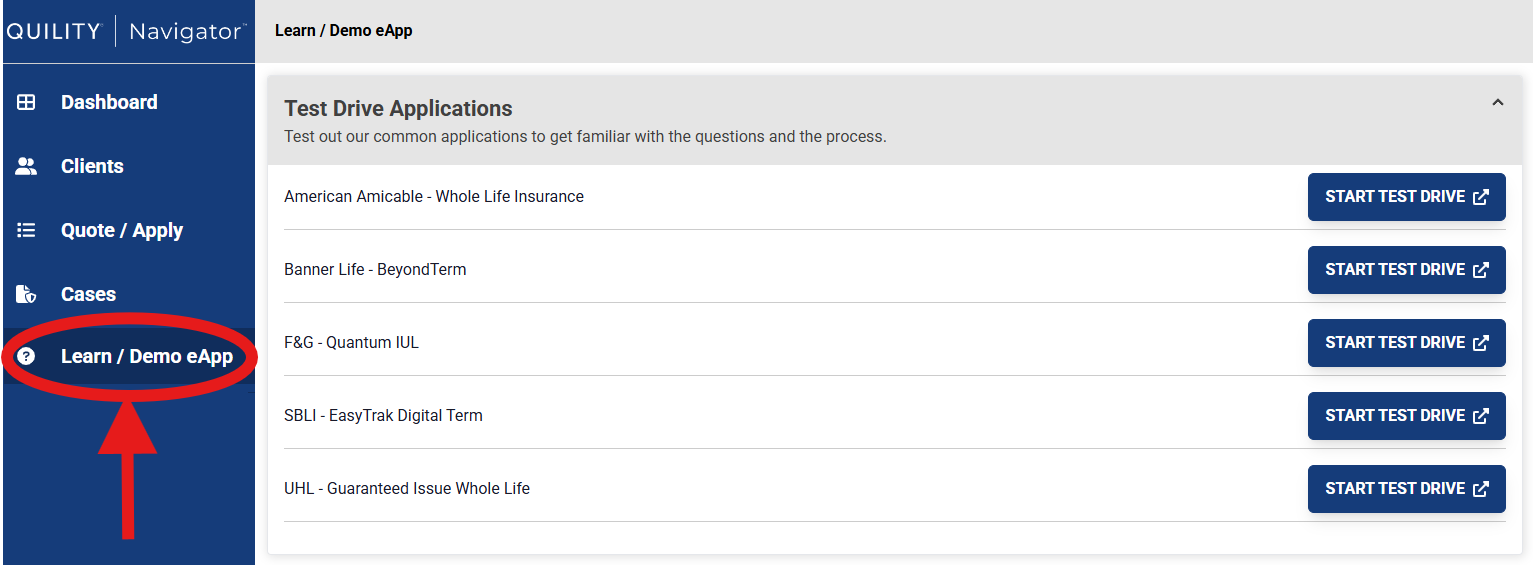Start test drive for Banner Life BeyondTerm

[x=1405, y=270]
